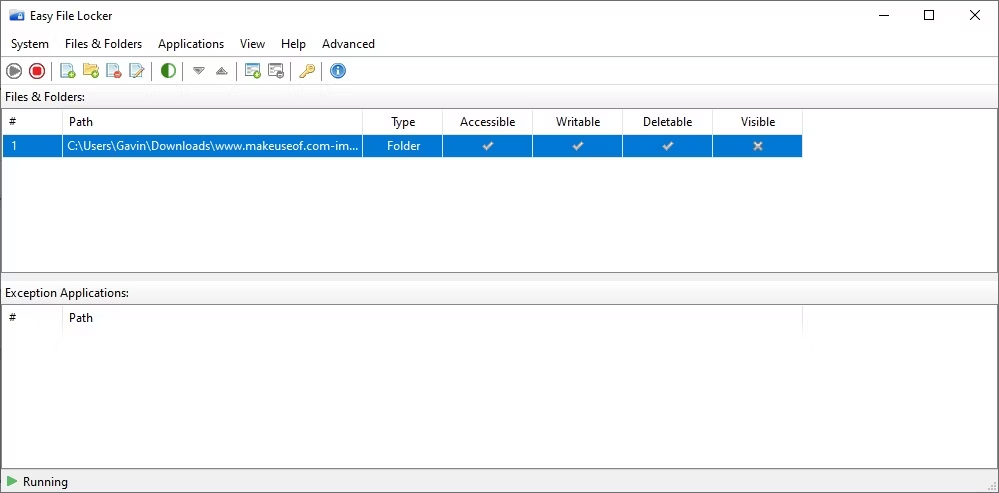This screenshot has height=493, width=999.
Task: Click the Edit entry pencil icon
Action: click(x=137, y=71)
